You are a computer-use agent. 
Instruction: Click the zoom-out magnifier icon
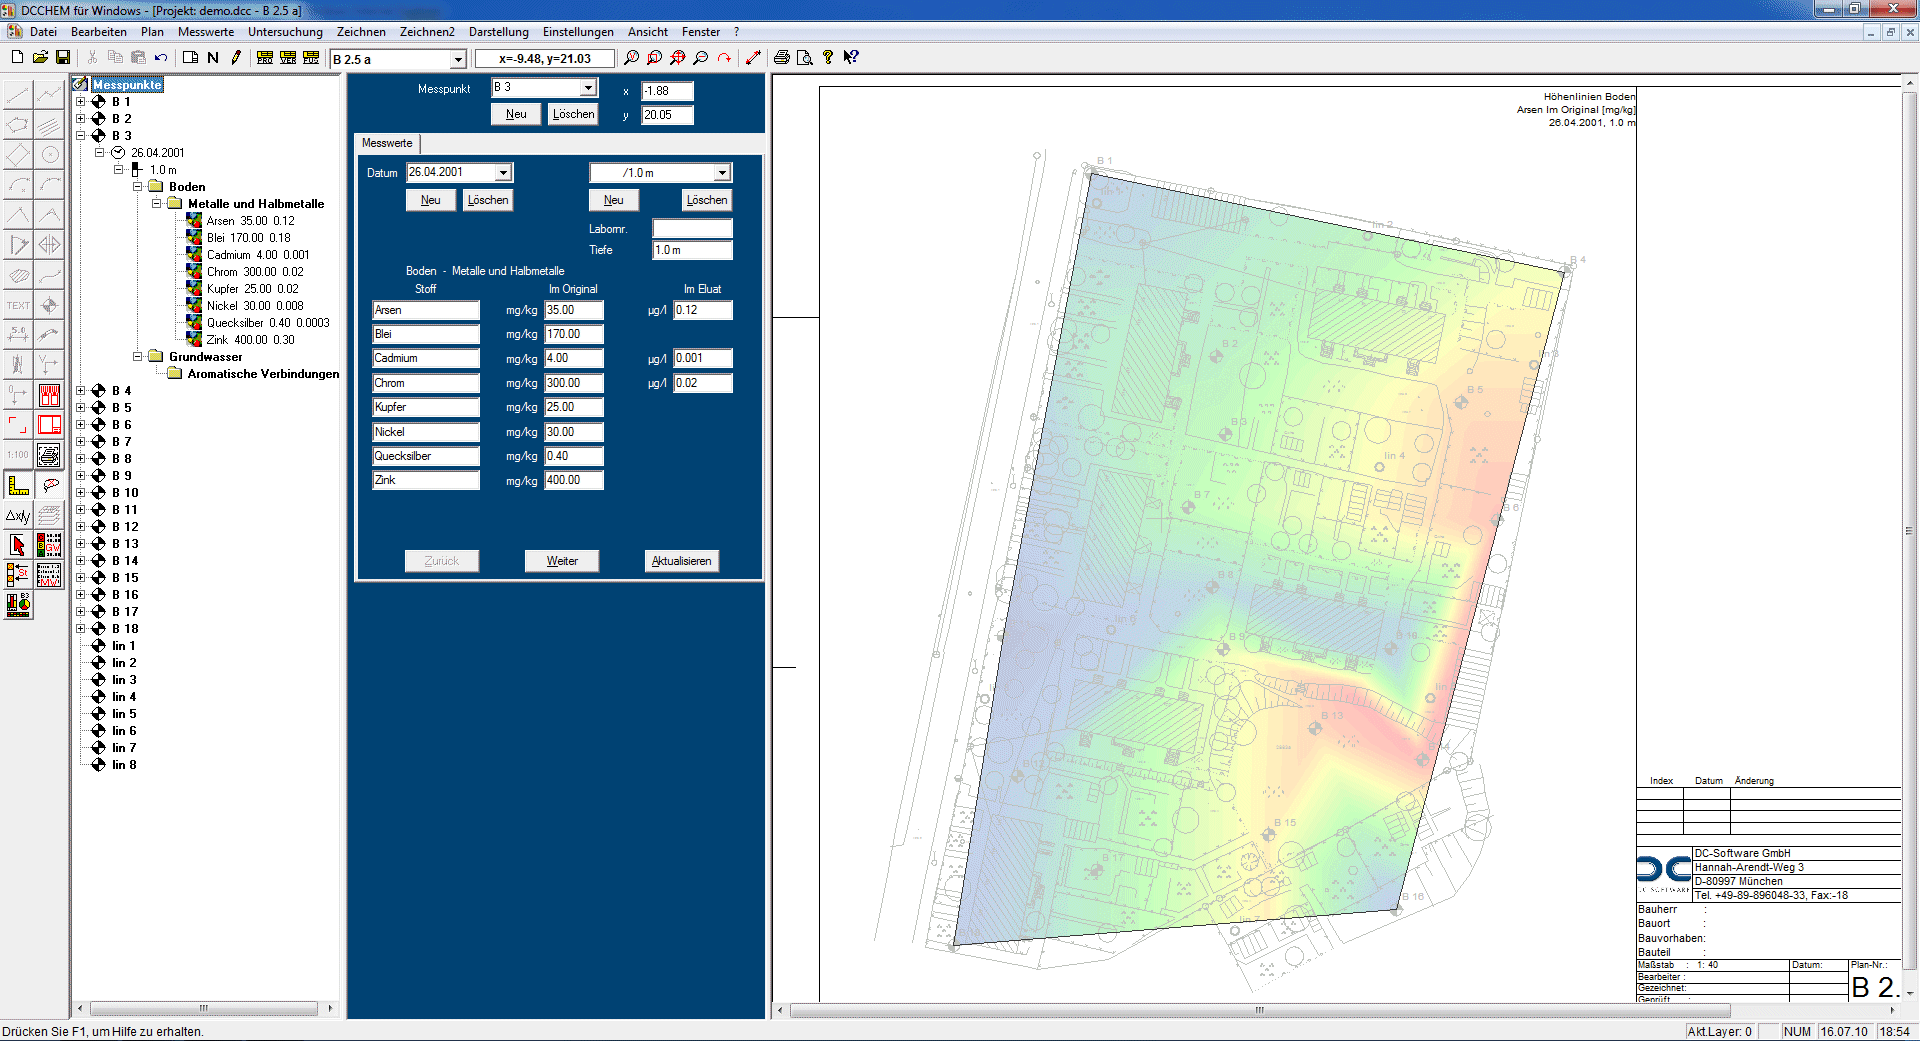[x=701, y=58]
